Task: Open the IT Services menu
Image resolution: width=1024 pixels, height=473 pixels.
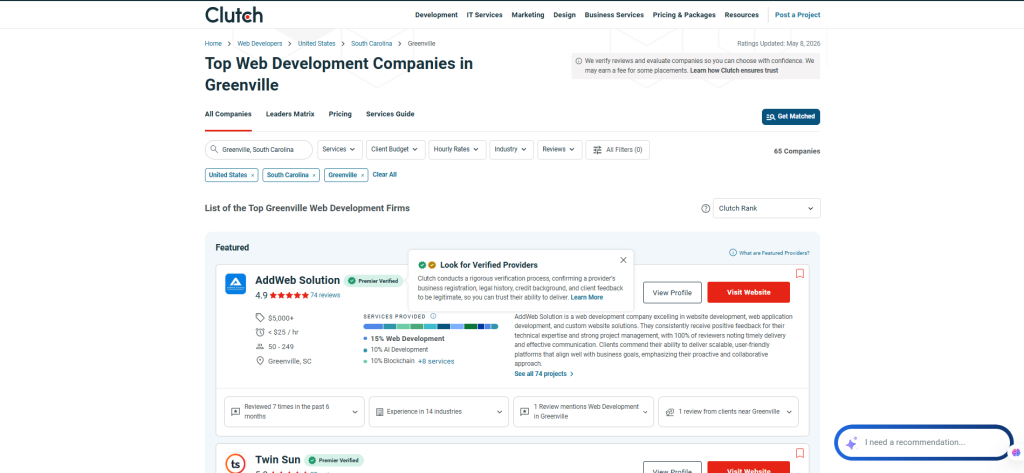Action: (x=485, y=15)
